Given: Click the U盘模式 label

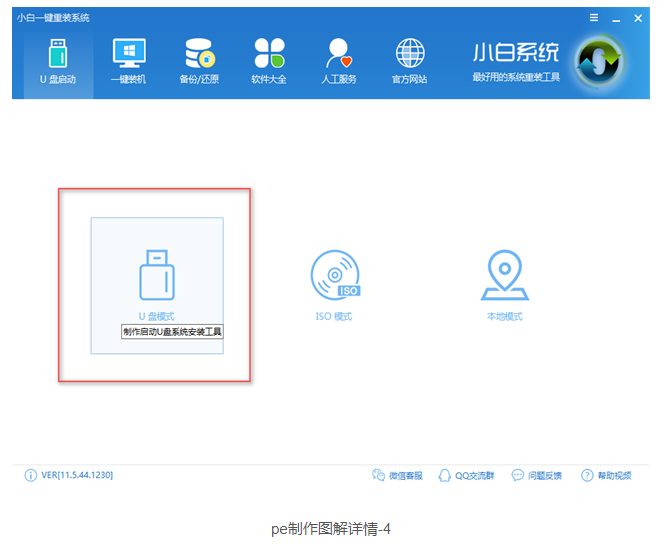Looking at the screenshot, I should tap(157, 317).
